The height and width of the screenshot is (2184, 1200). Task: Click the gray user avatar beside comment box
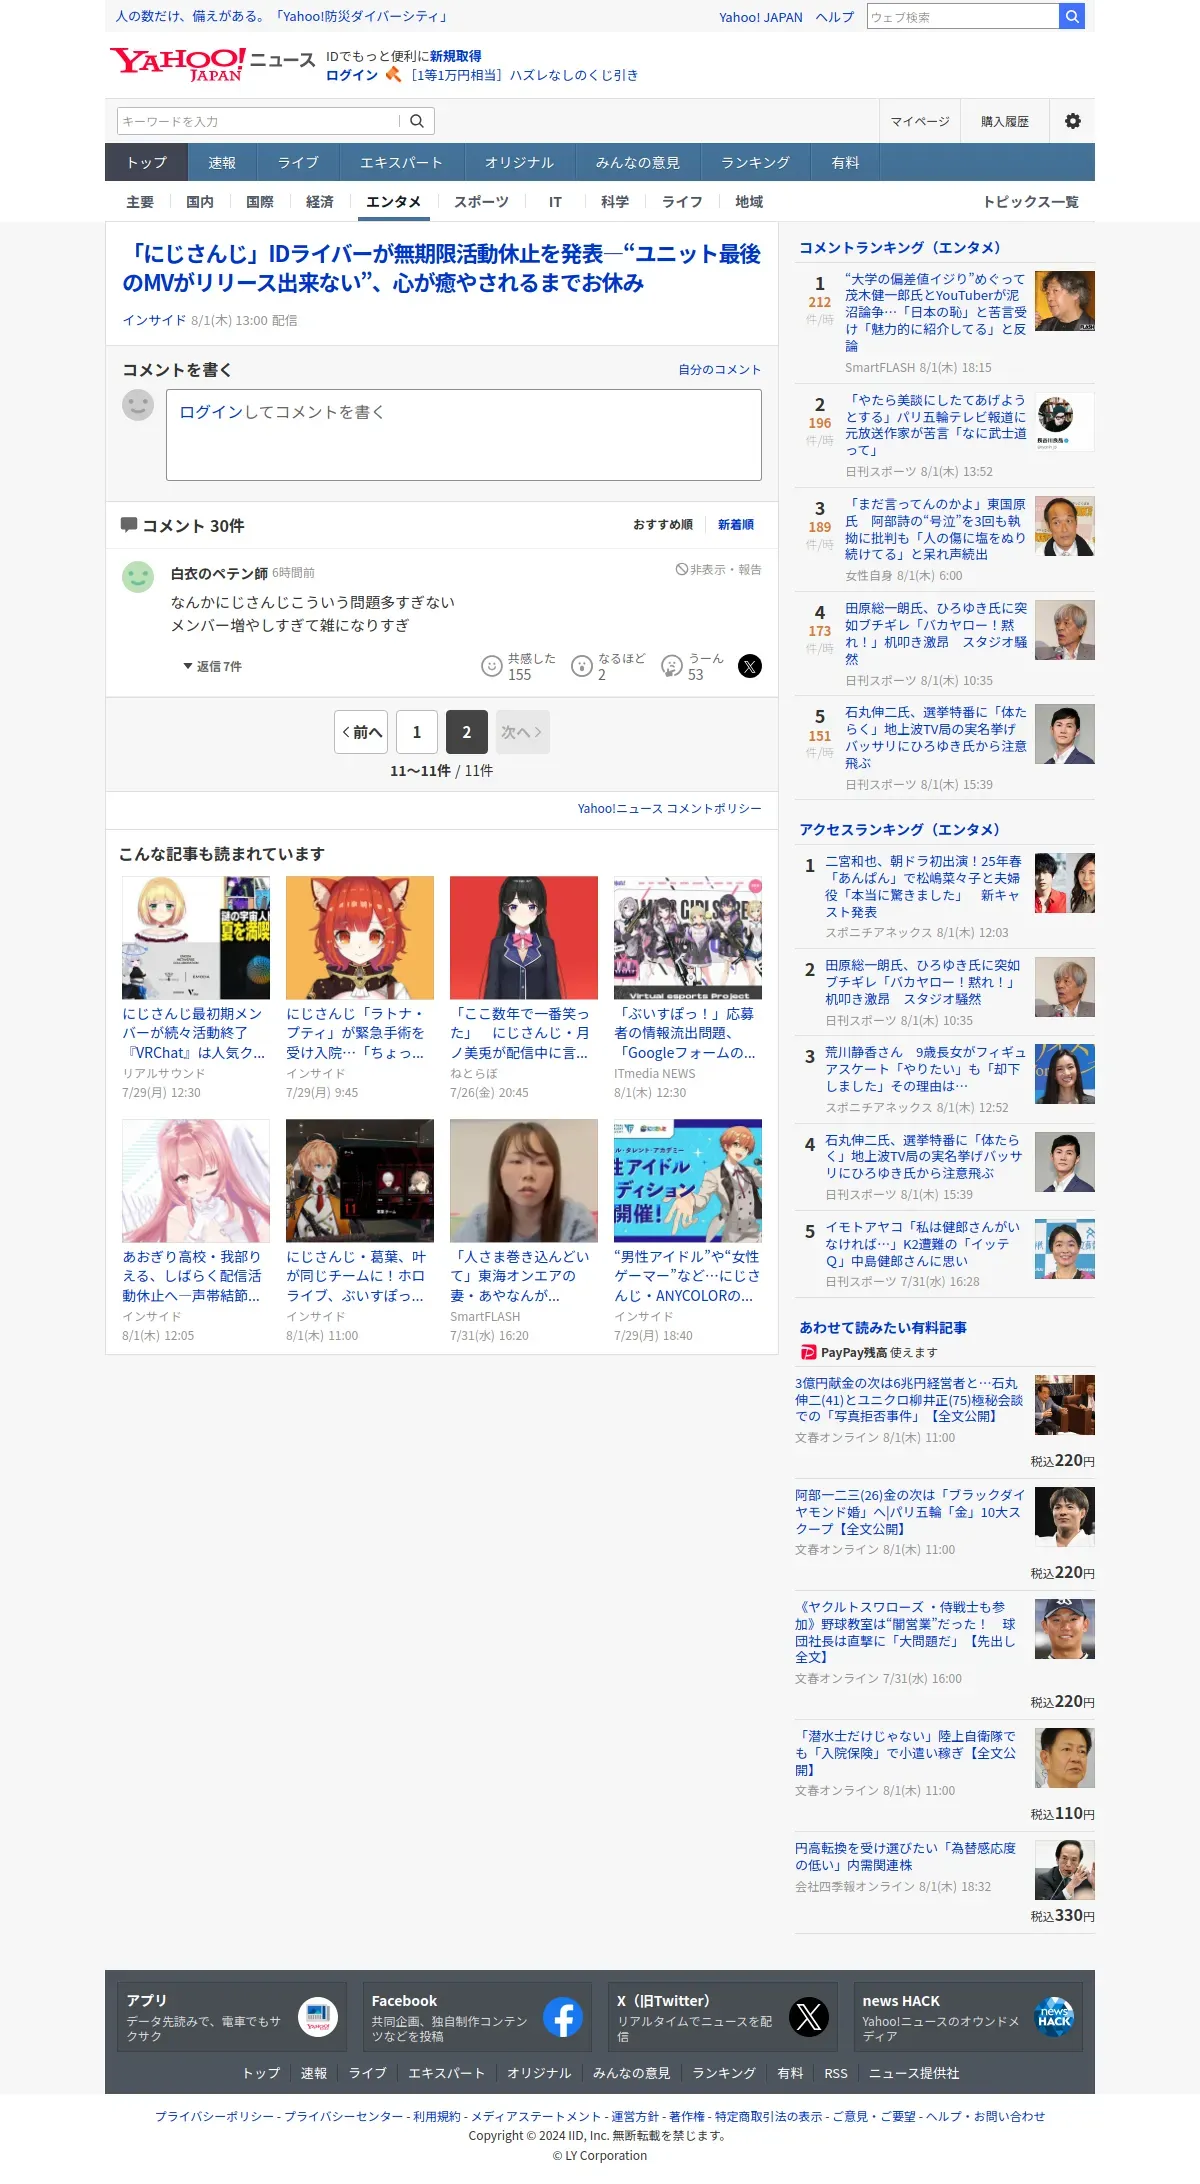138,405
